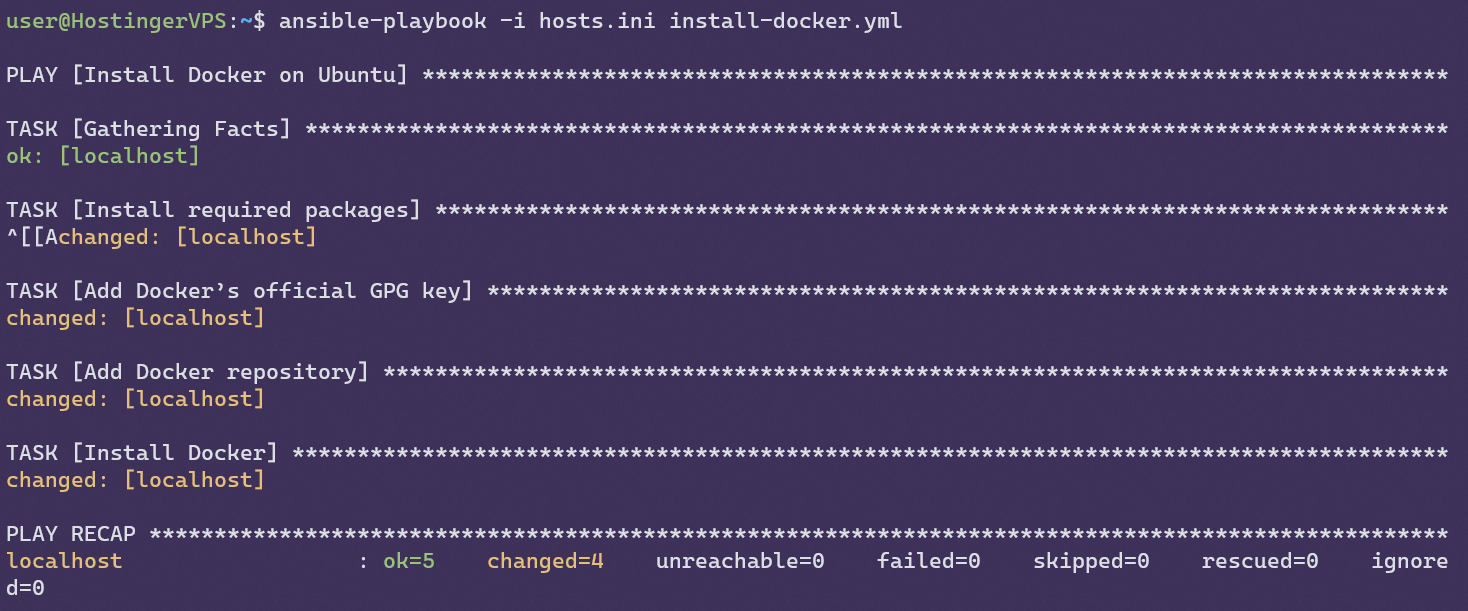
Task: Click the changed=4 value in the recap
Action: [545, 561]
